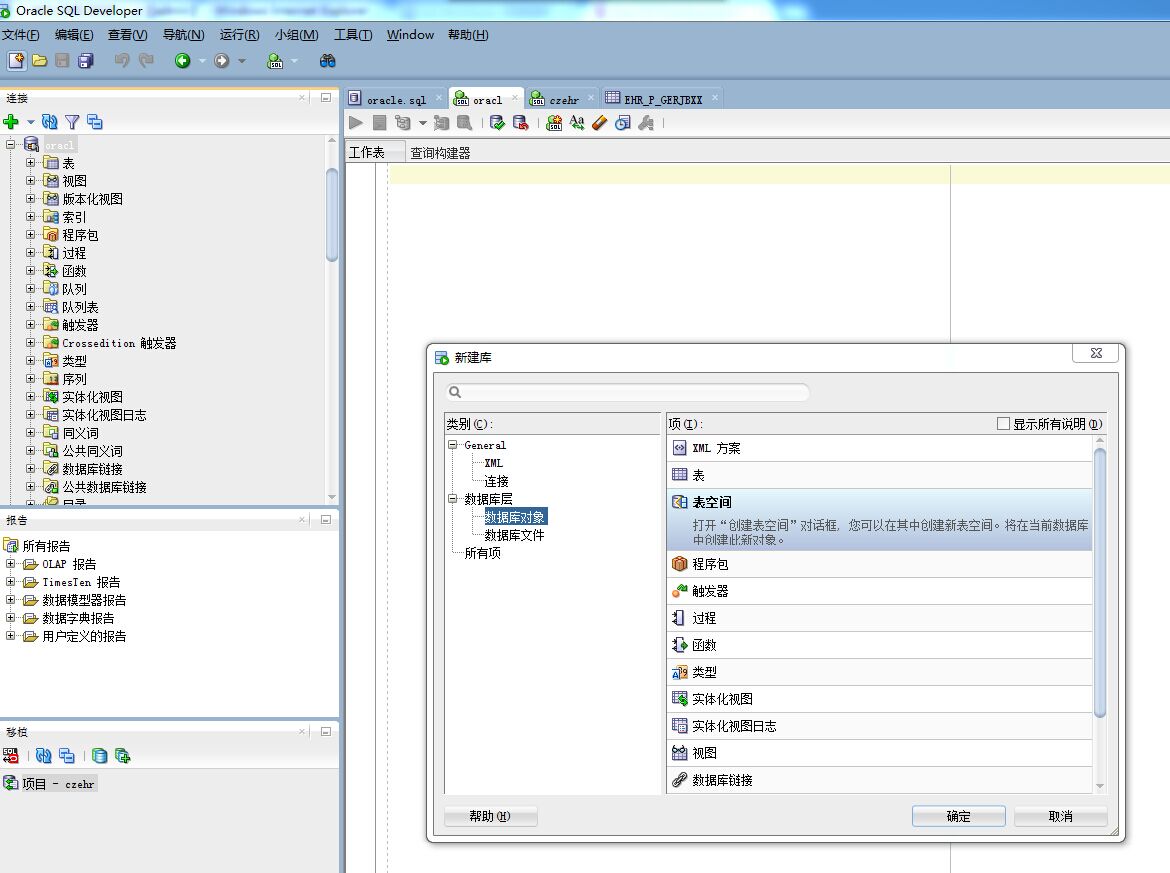Click the 确定 button in dialog
This screenshot has height=873, width=1170.
tap(958, 816)
